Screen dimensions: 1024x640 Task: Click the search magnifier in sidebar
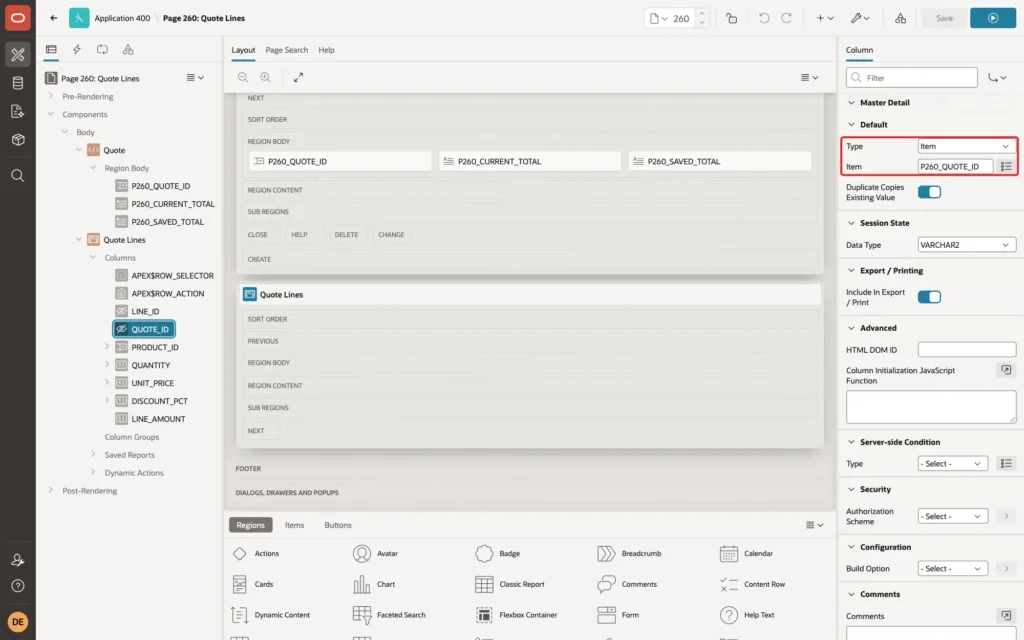[18, 176]
